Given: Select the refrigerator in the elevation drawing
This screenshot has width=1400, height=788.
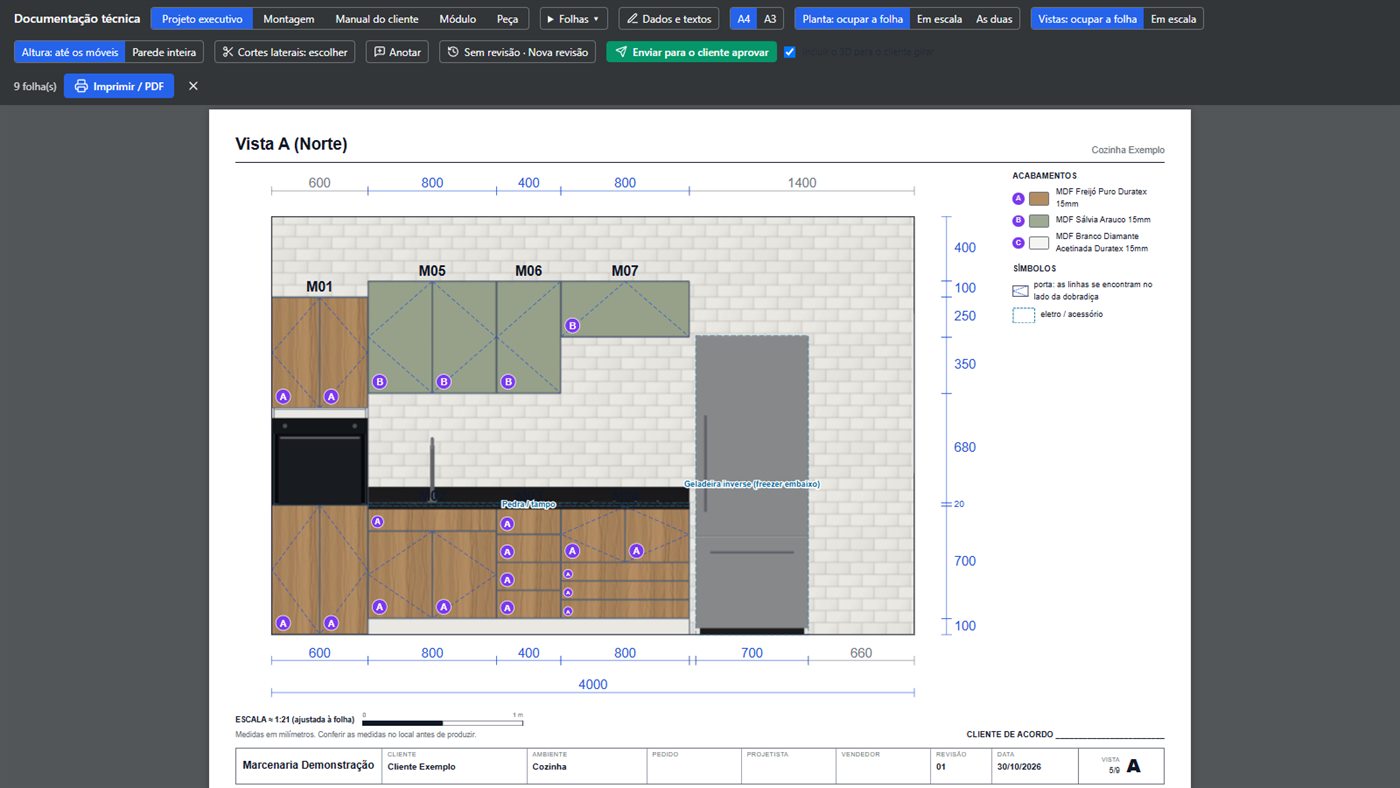Looking at the screenshot, I should [x=752, y=484].
